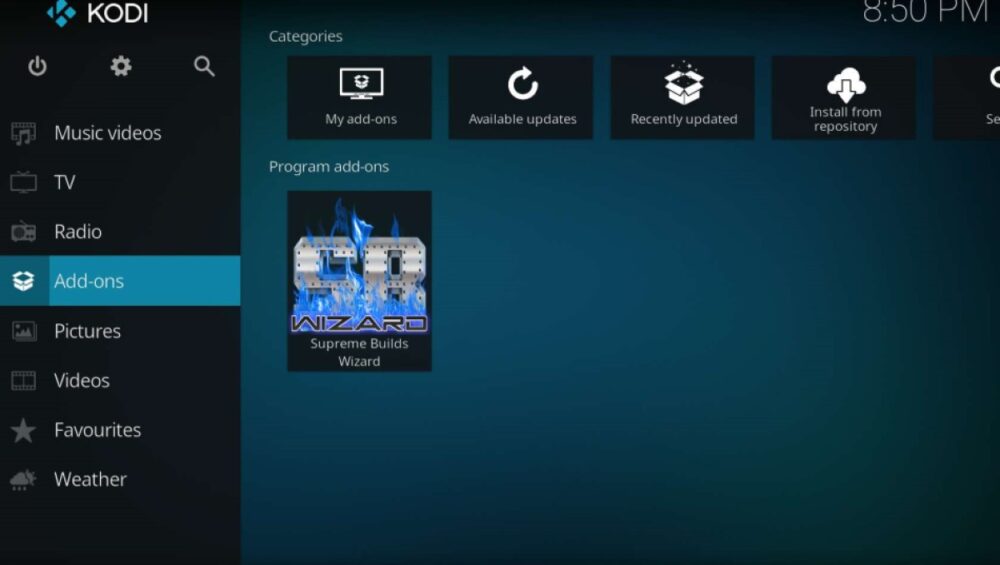Click the TV screen icon
Screen dimensions: 1000x565
click(24, 182)
